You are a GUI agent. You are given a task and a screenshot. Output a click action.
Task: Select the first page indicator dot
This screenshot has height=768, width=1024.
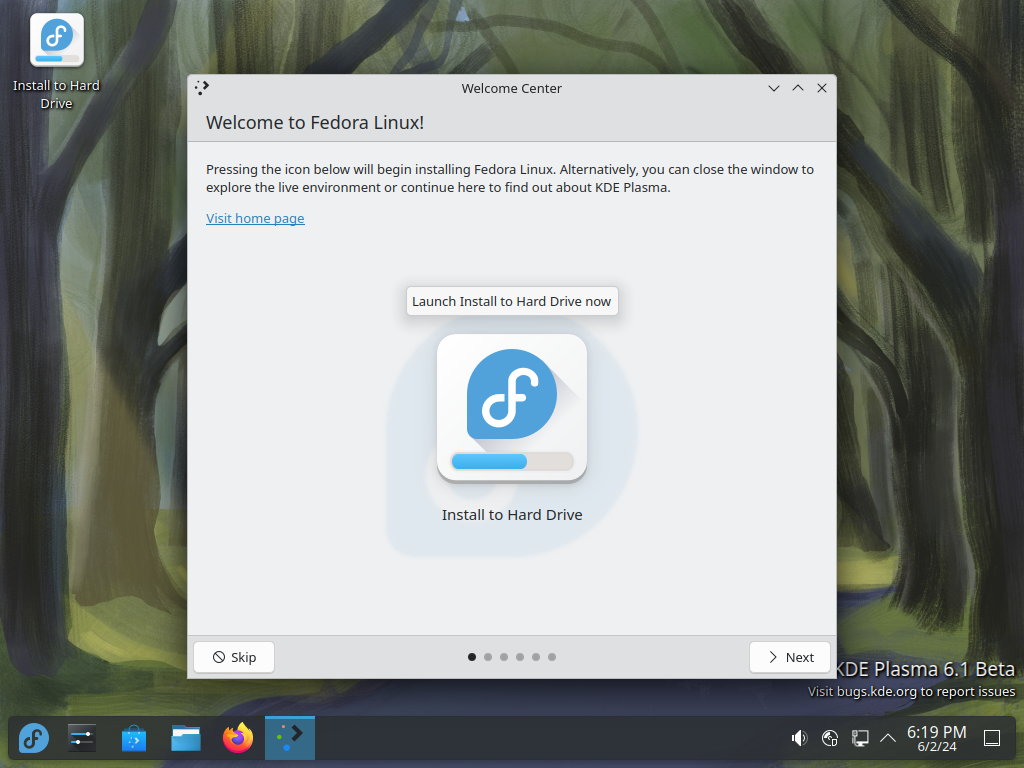pyautogui.click(x=472, y=657)
